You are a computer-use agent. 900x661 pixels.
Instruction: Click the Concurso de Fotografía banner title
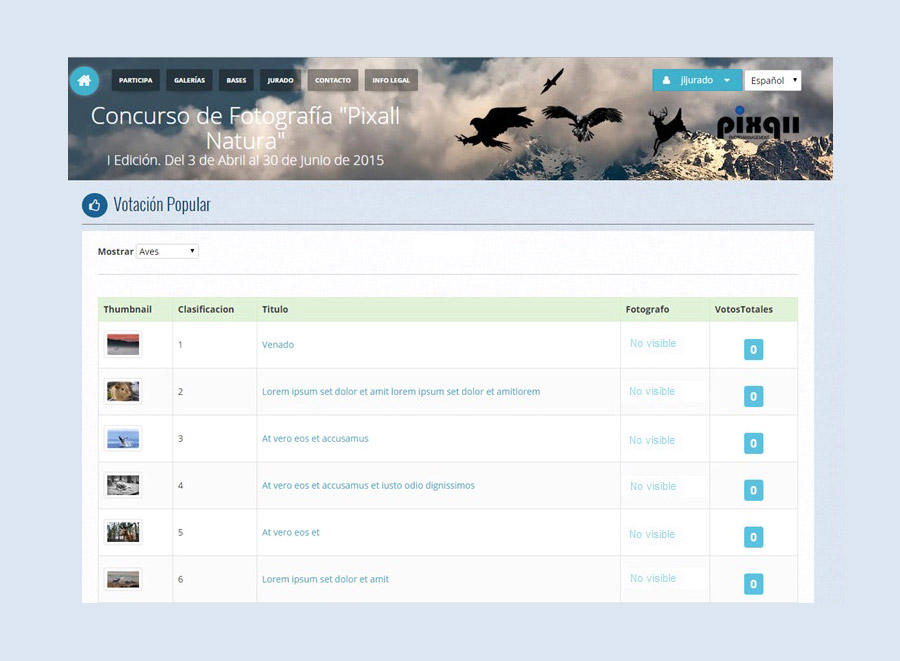click(245, 128)
